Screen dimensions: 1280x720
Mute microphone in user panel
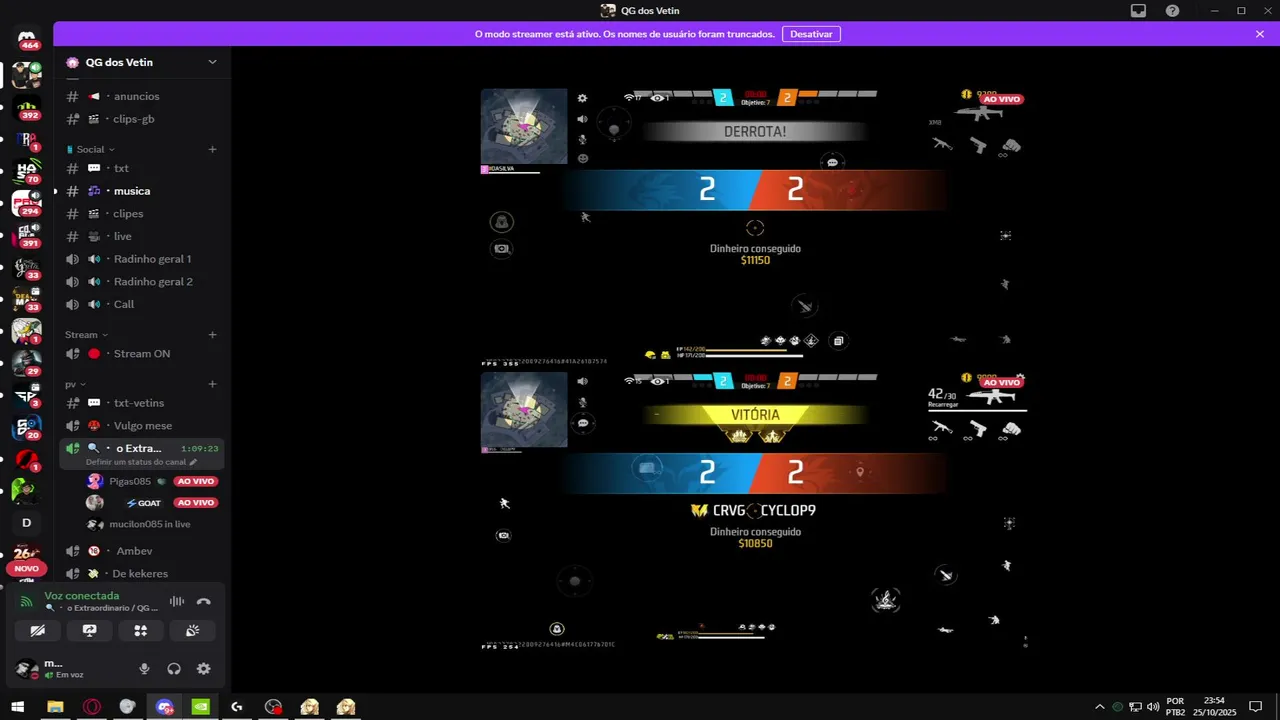point(144,669)
